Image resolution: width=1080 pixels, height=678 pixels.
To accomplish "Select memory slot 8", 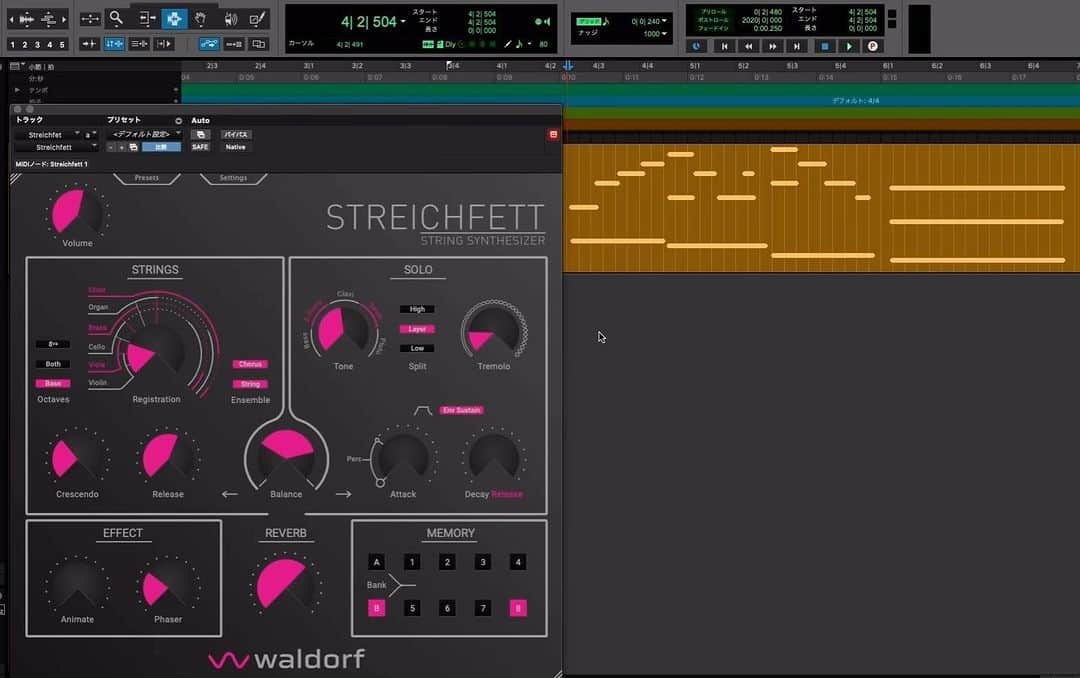I will click(x=518, y=608).
